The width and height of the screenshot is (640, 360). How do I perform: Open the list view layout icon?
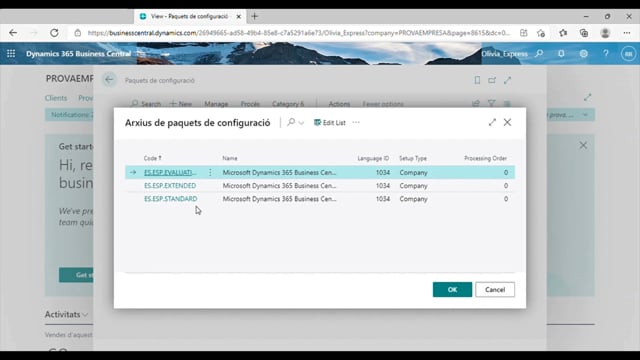pos(507,104)
